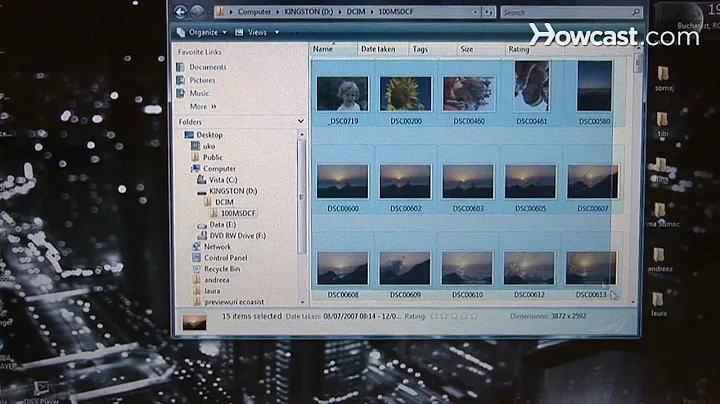This screenshot has height=404, width=720.
Task: Select the DSC00605 sunset thumbnail
Action: click(530, 182)
